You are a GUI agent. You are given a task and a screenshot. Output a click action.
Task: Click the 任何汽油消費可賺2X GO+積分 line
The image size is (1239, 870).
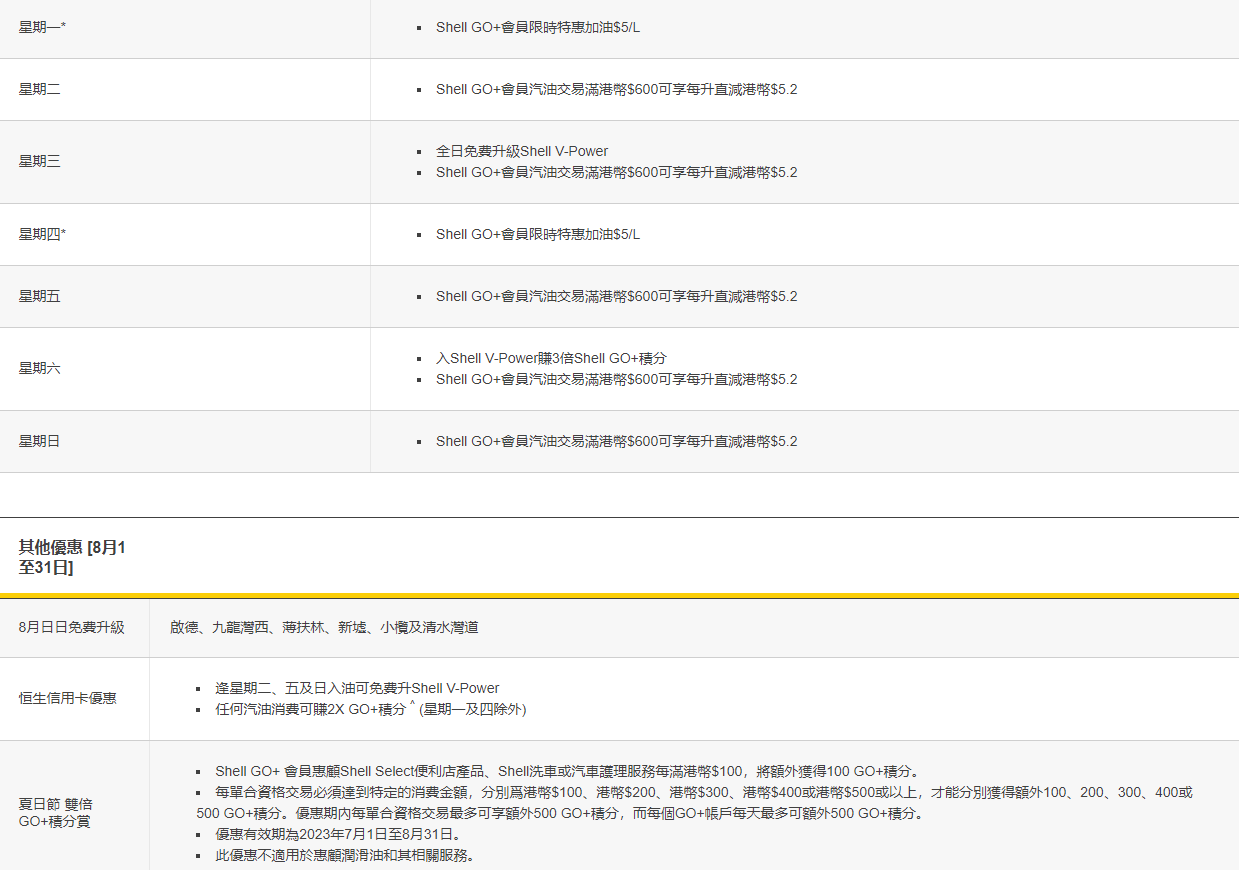370,709
